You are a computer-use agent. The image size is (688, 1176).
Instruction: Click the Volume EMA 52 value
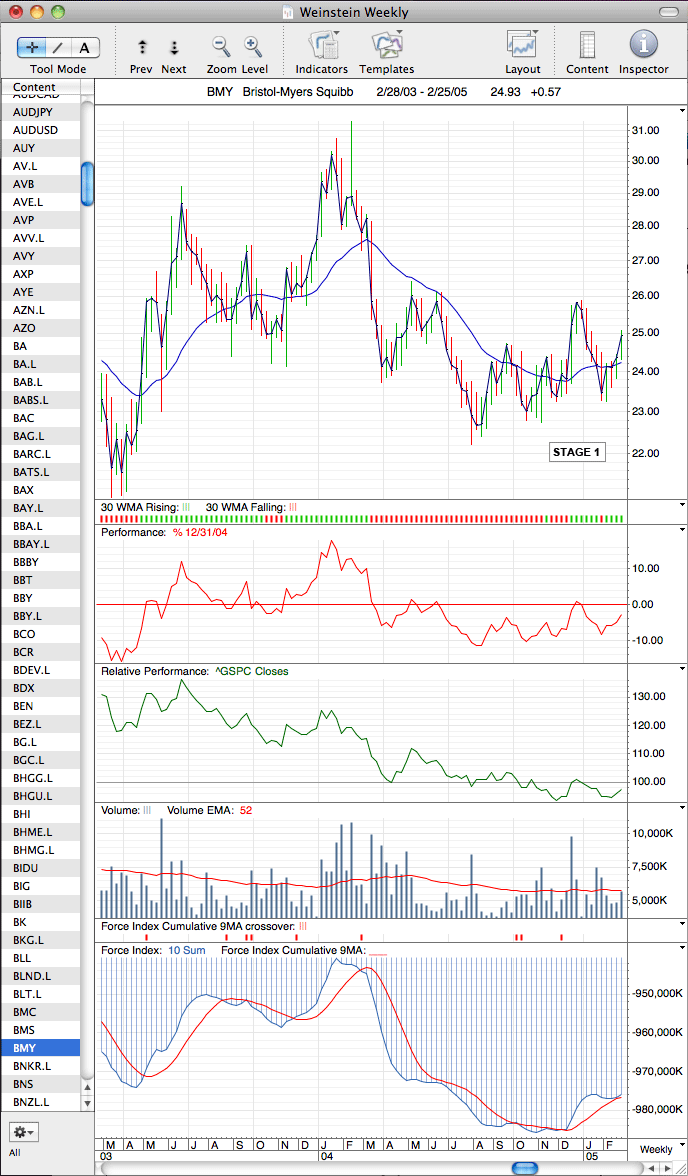tap(245, 810)
